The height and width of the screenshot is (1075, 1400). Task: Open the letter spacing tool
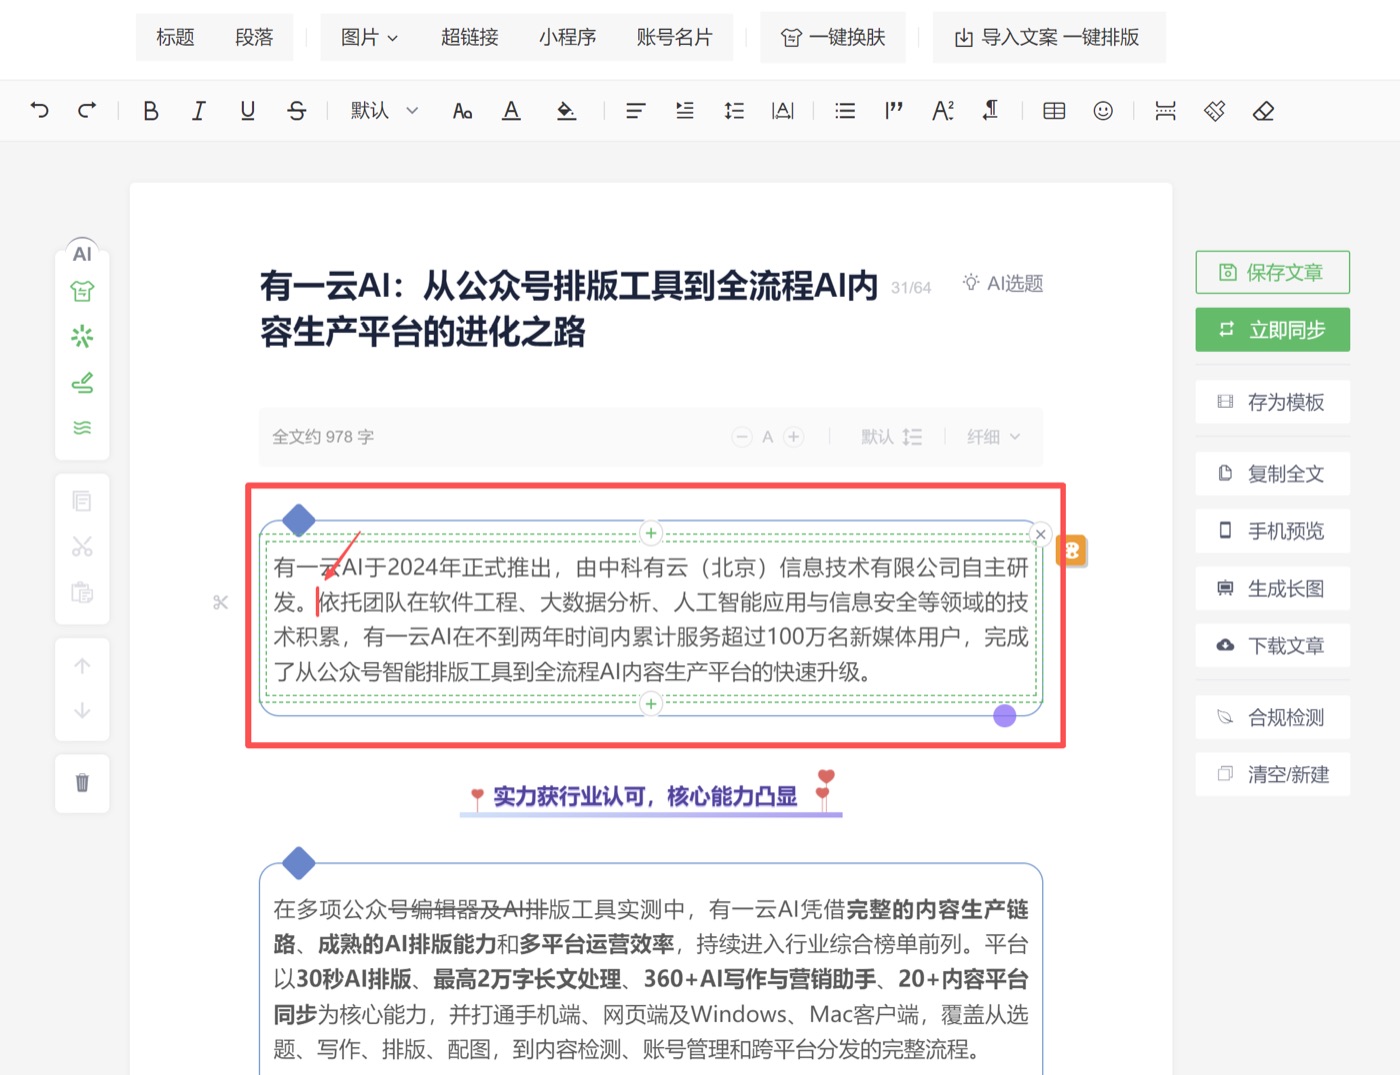point(783,111)
